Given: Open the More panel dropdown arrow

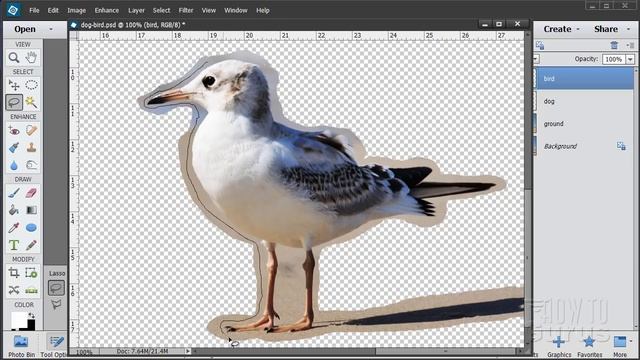Looking at the screenshot, I should 631,341.
